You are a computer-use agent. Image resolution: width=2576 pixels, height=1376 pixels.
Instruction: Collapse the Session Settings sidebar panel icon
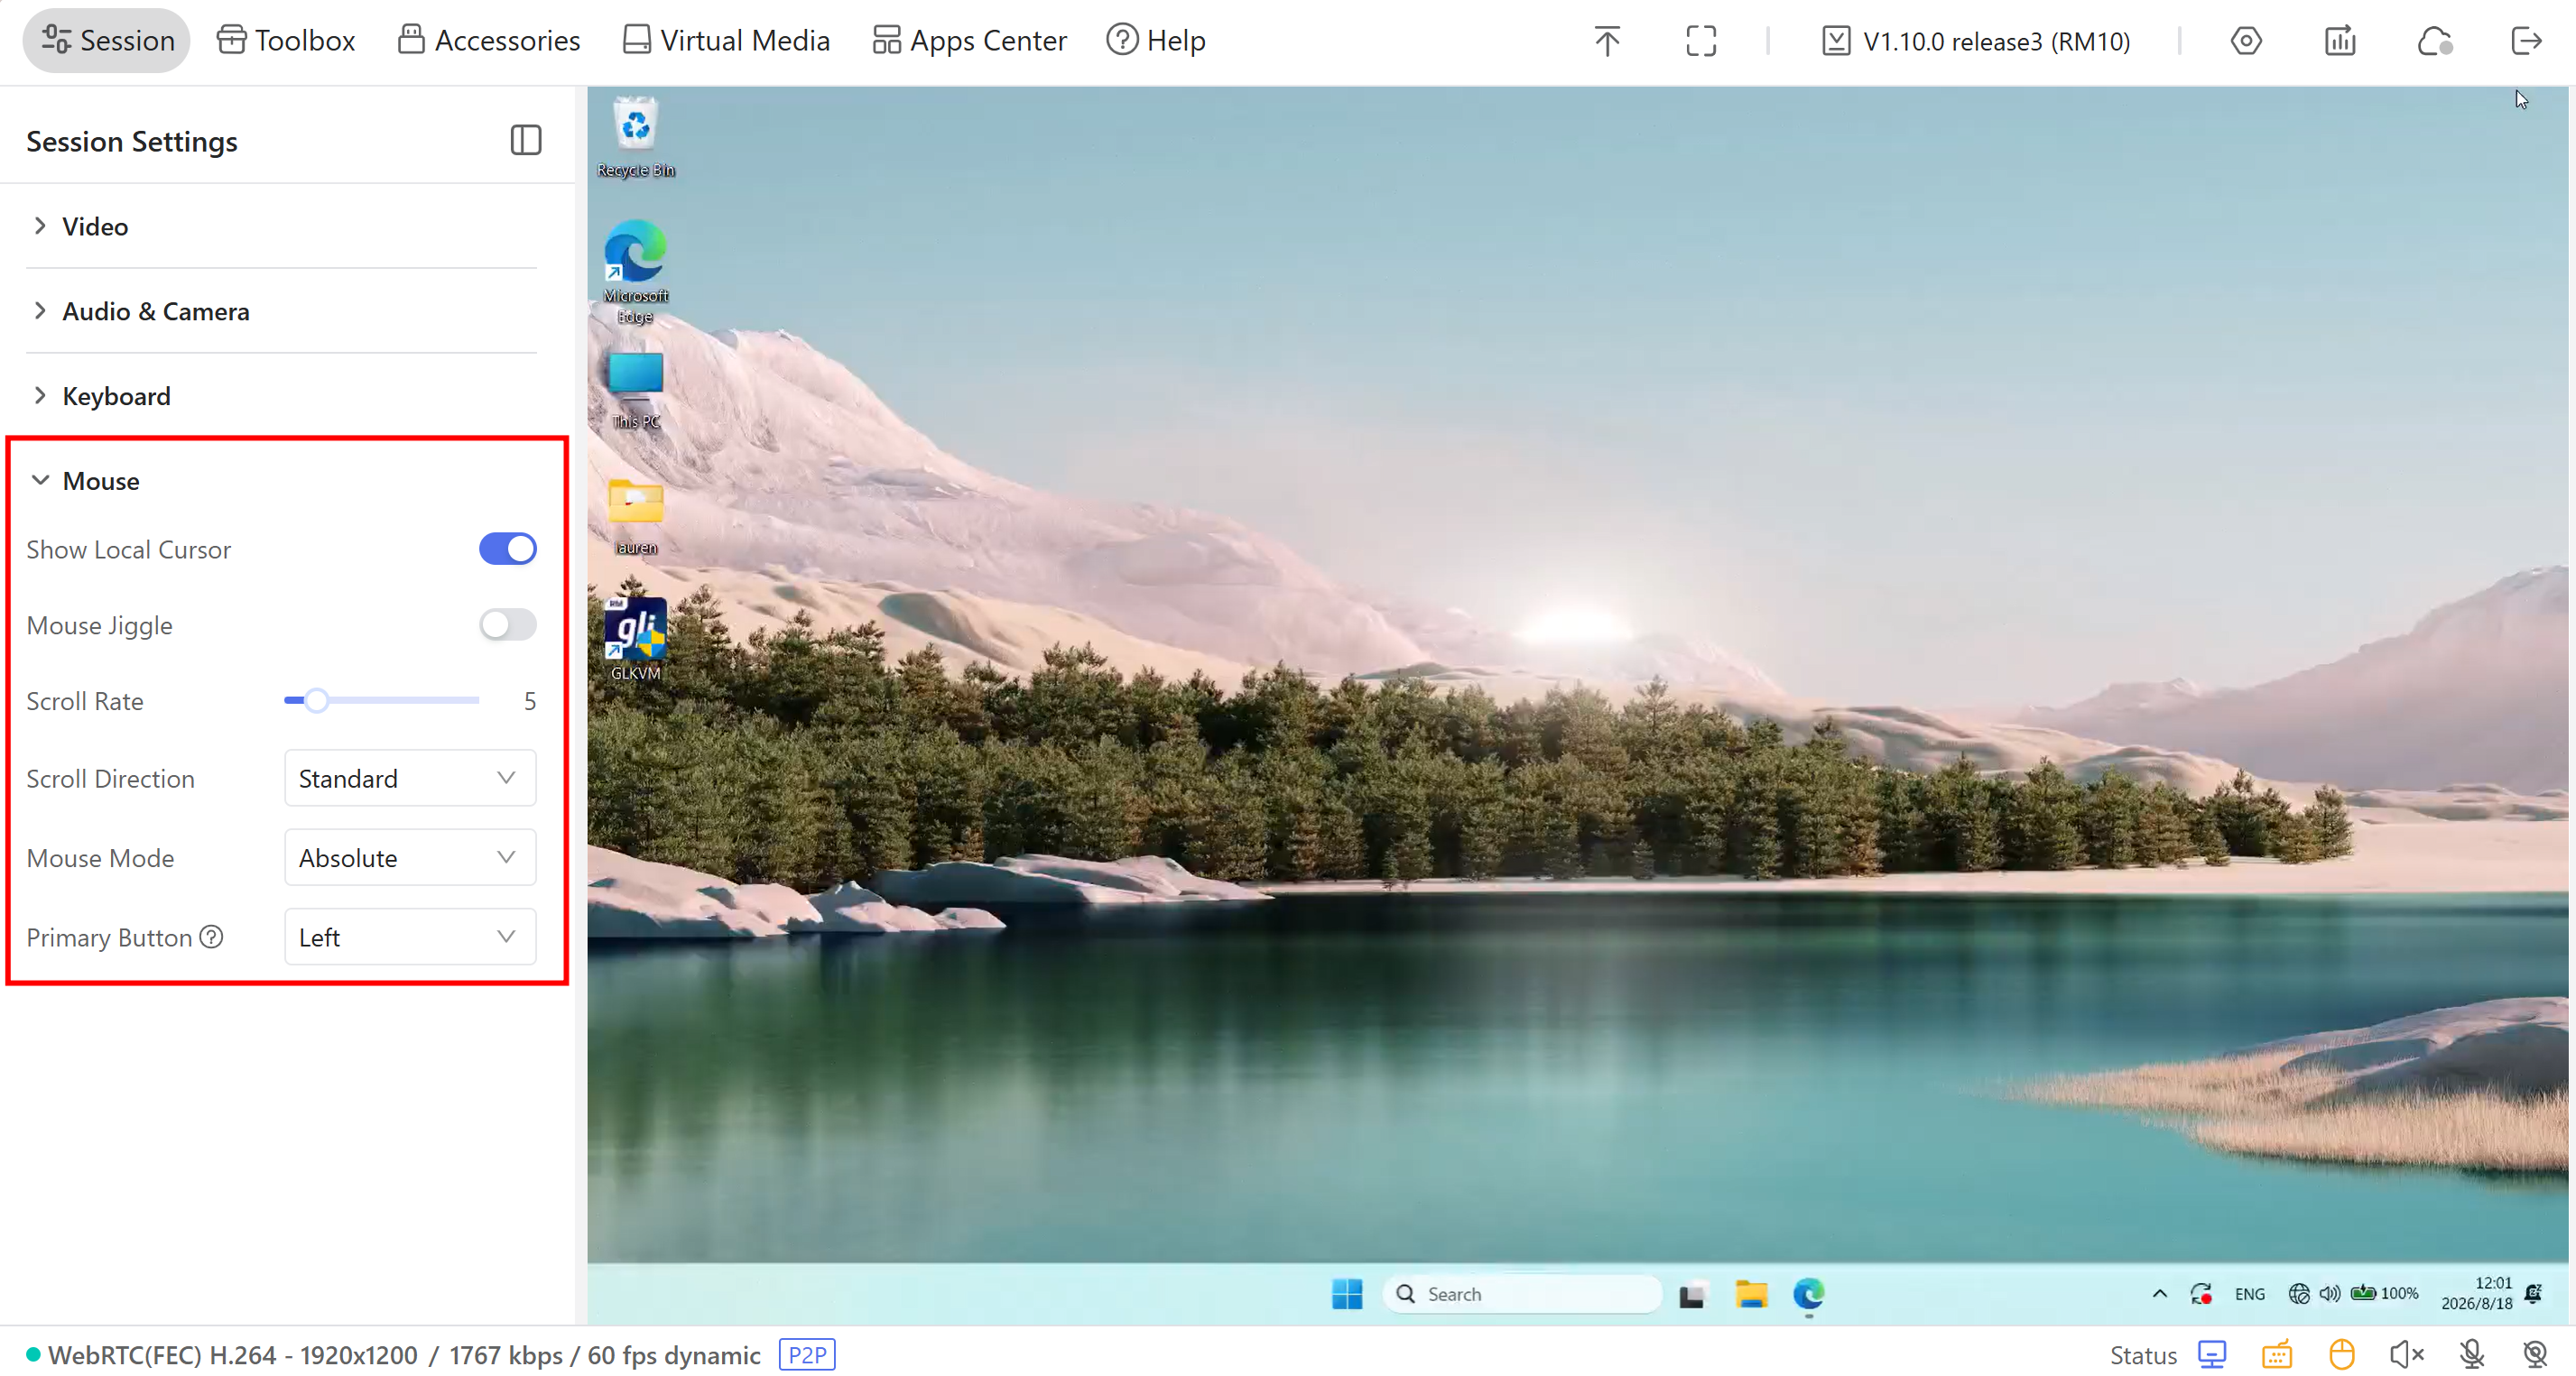click(526, 140)
